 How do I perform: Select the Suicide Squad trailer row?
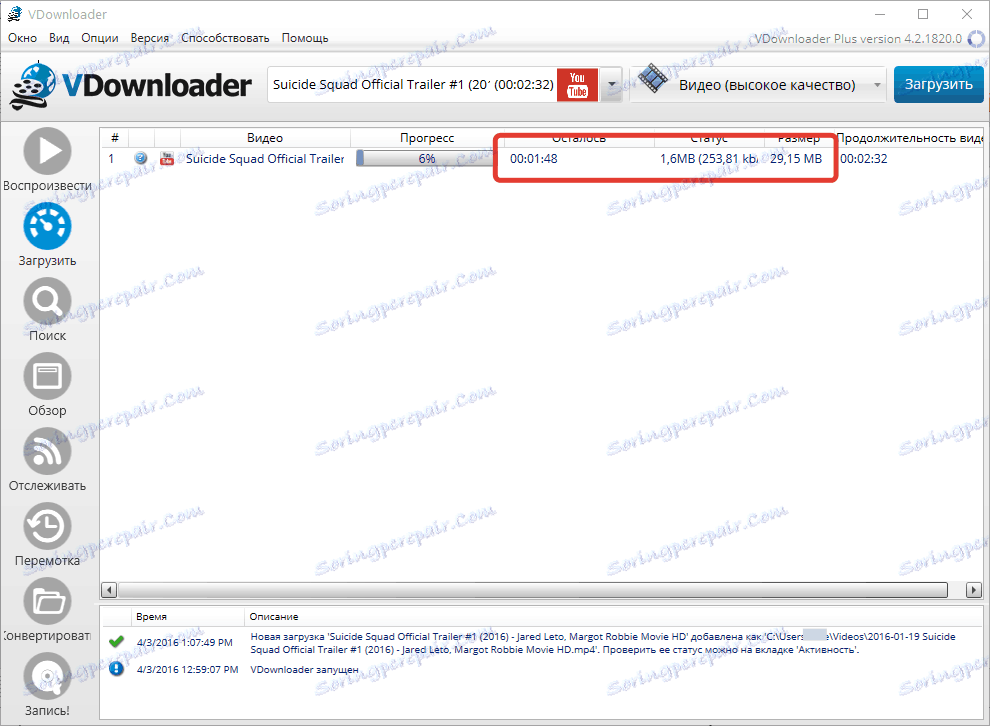[x=264, y=158]
